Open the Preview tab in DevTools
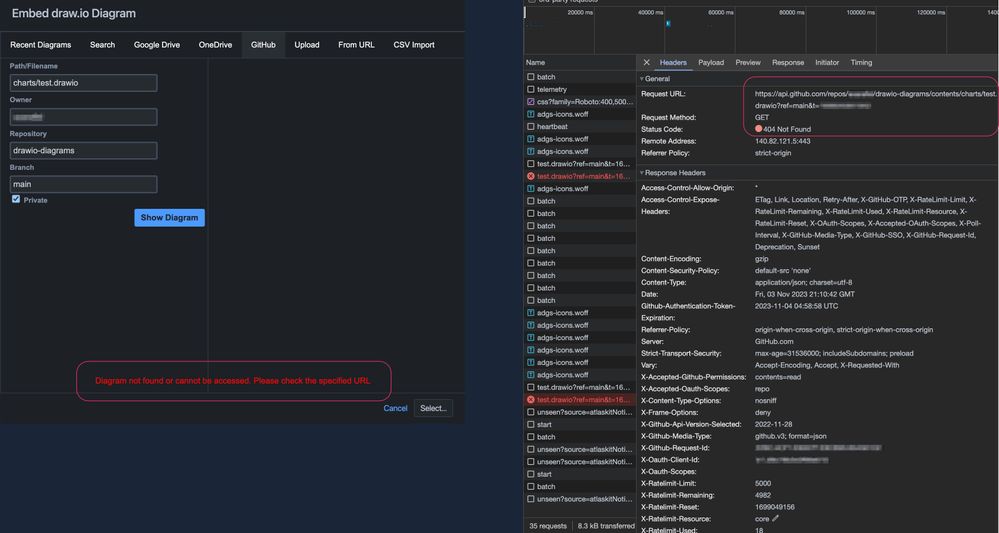 (x=748, y=62)
